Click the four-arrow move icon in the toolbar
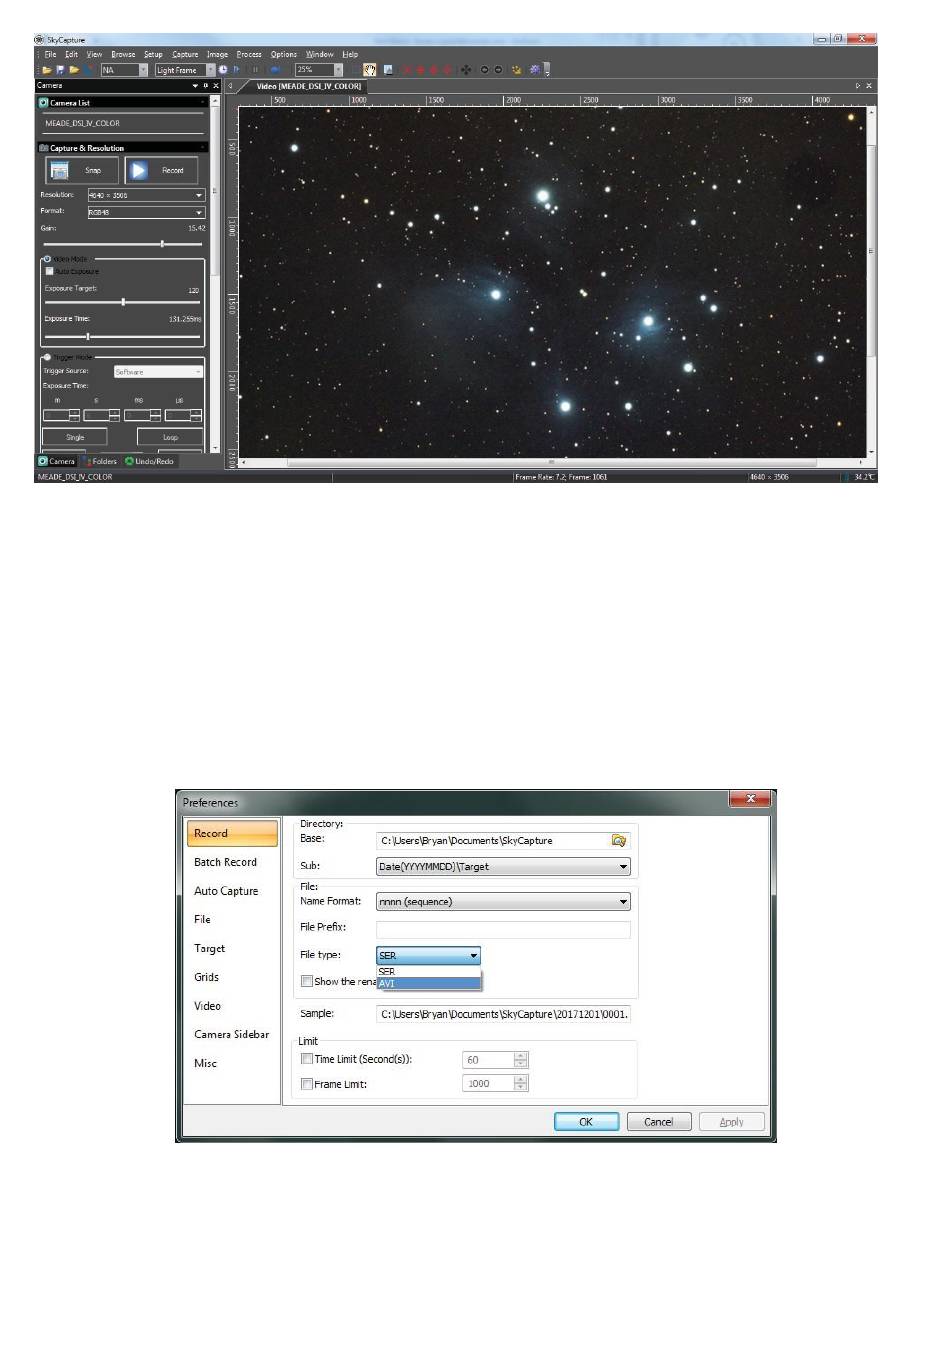This screenshot has height=1365, width=950. pos(466,70)
